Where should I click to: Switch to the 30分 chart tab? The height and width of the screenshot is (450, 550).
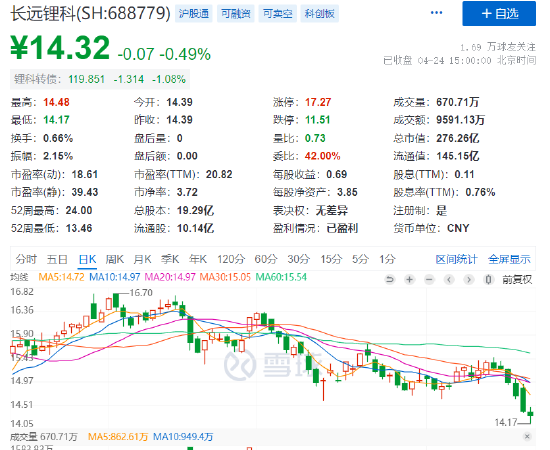point(299,260)
